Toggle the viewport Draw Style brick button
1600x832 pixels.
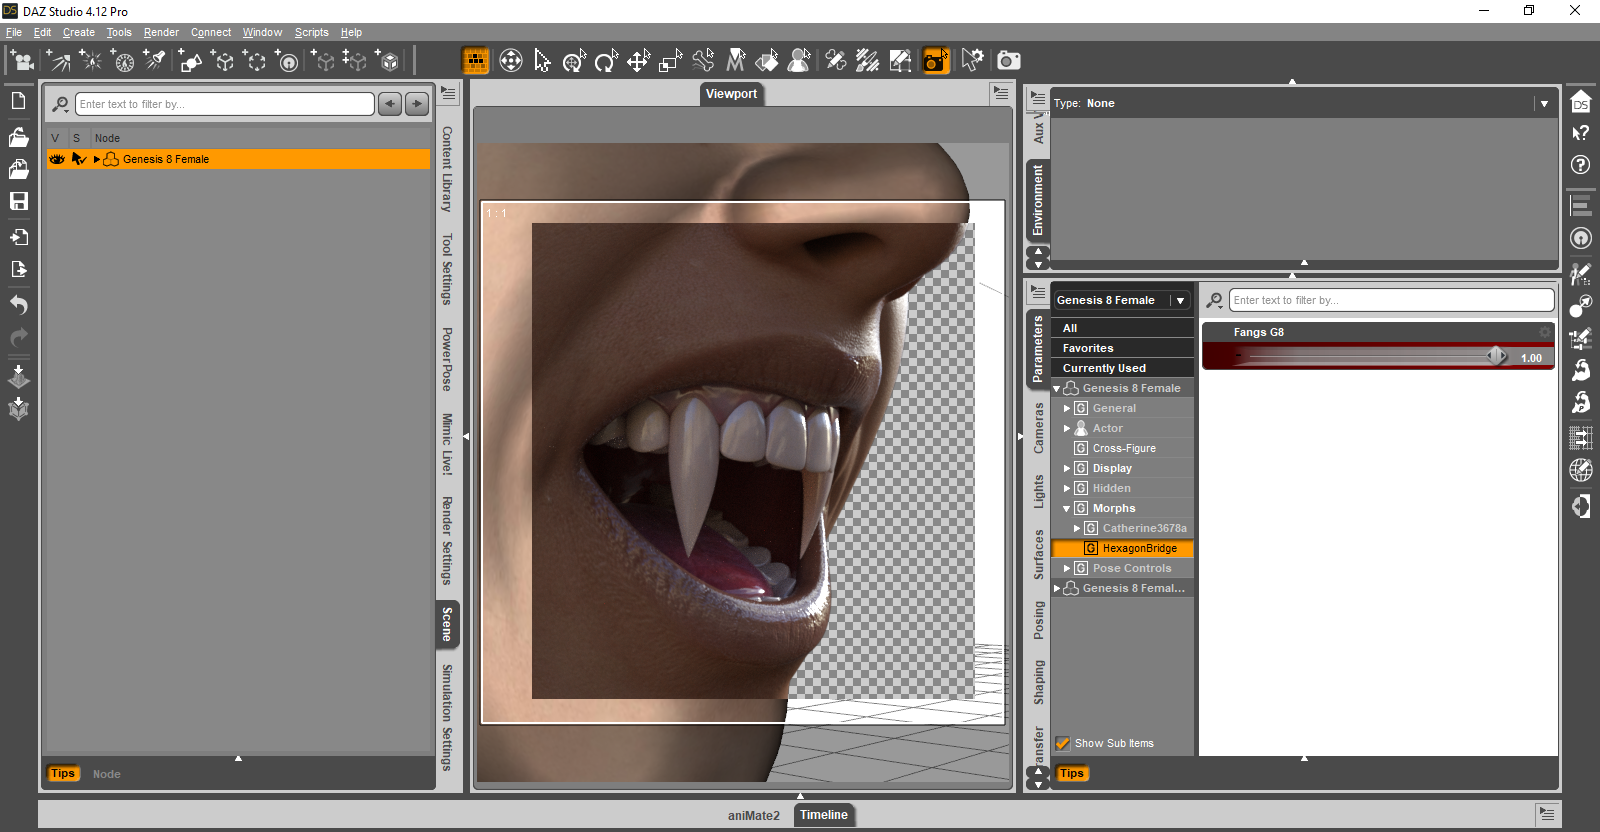point(476,61)
